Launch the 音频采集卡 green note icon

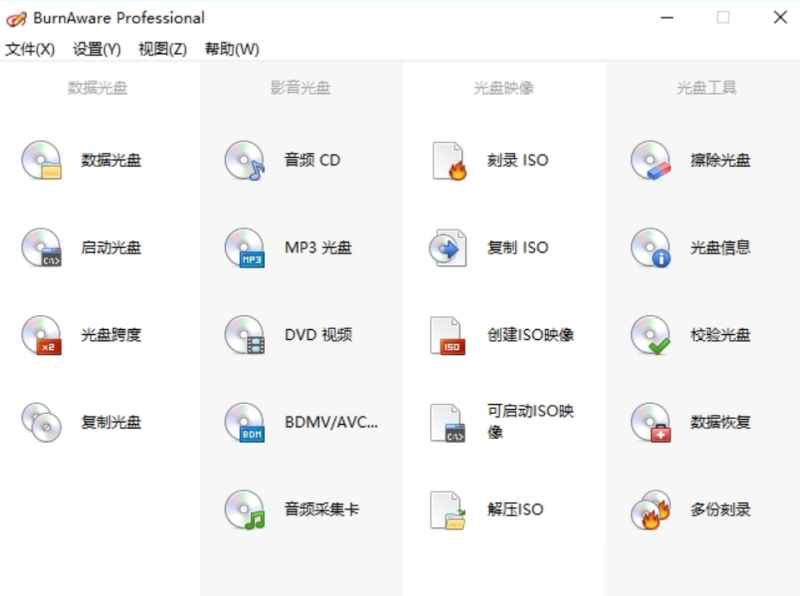[245, 509]
